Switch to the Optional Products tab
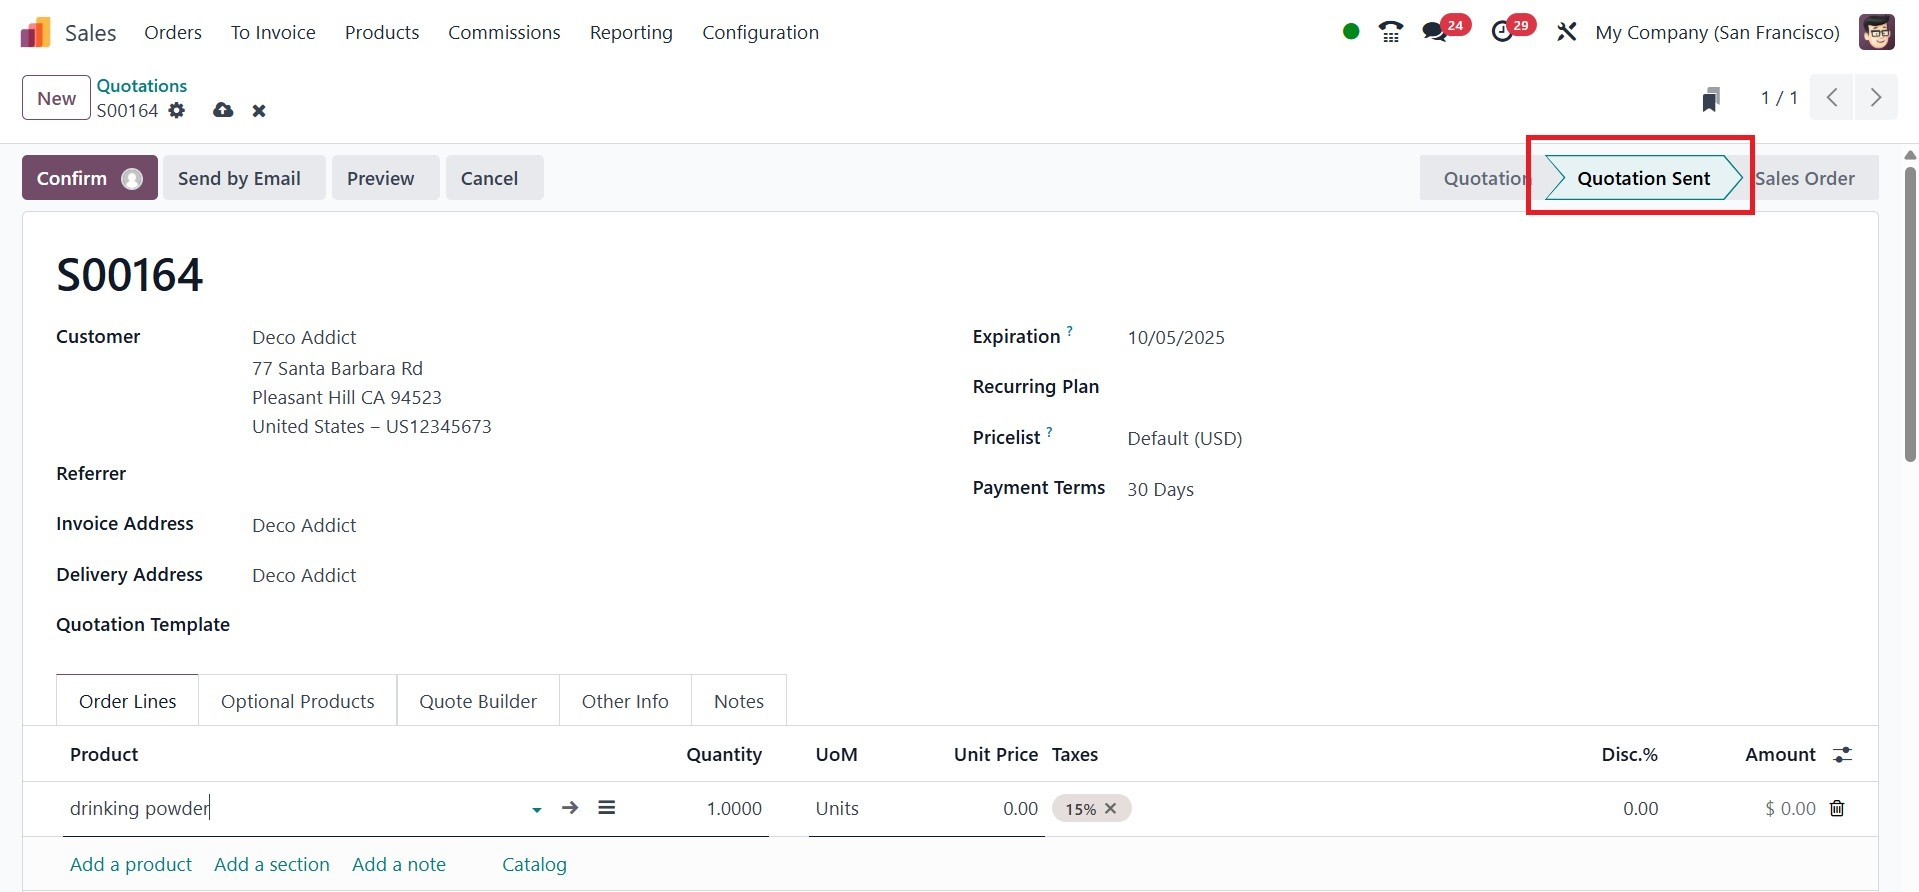This screenshot has width=1919, height=892. pos(297,701)
